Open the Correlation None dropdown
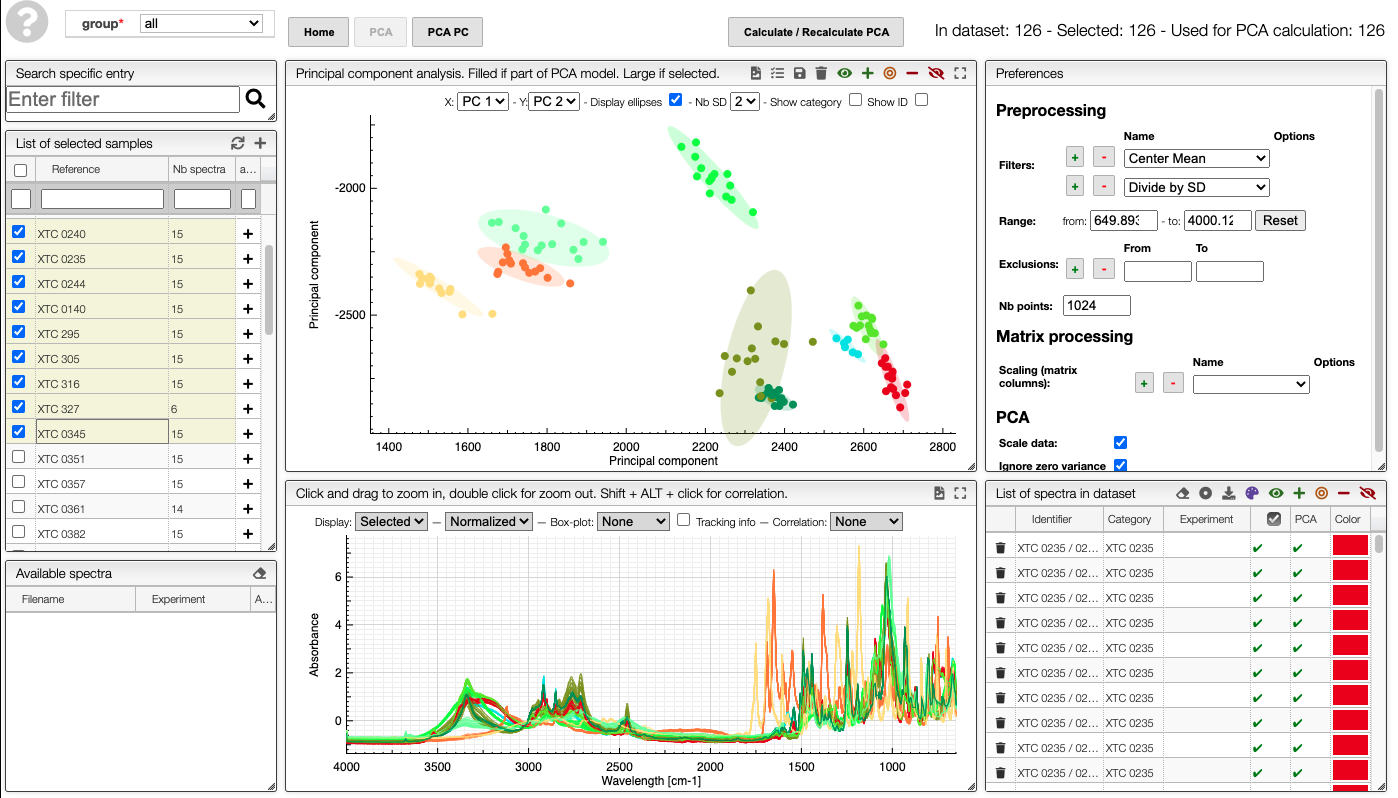1398x798 pixels. coord(866,521)
